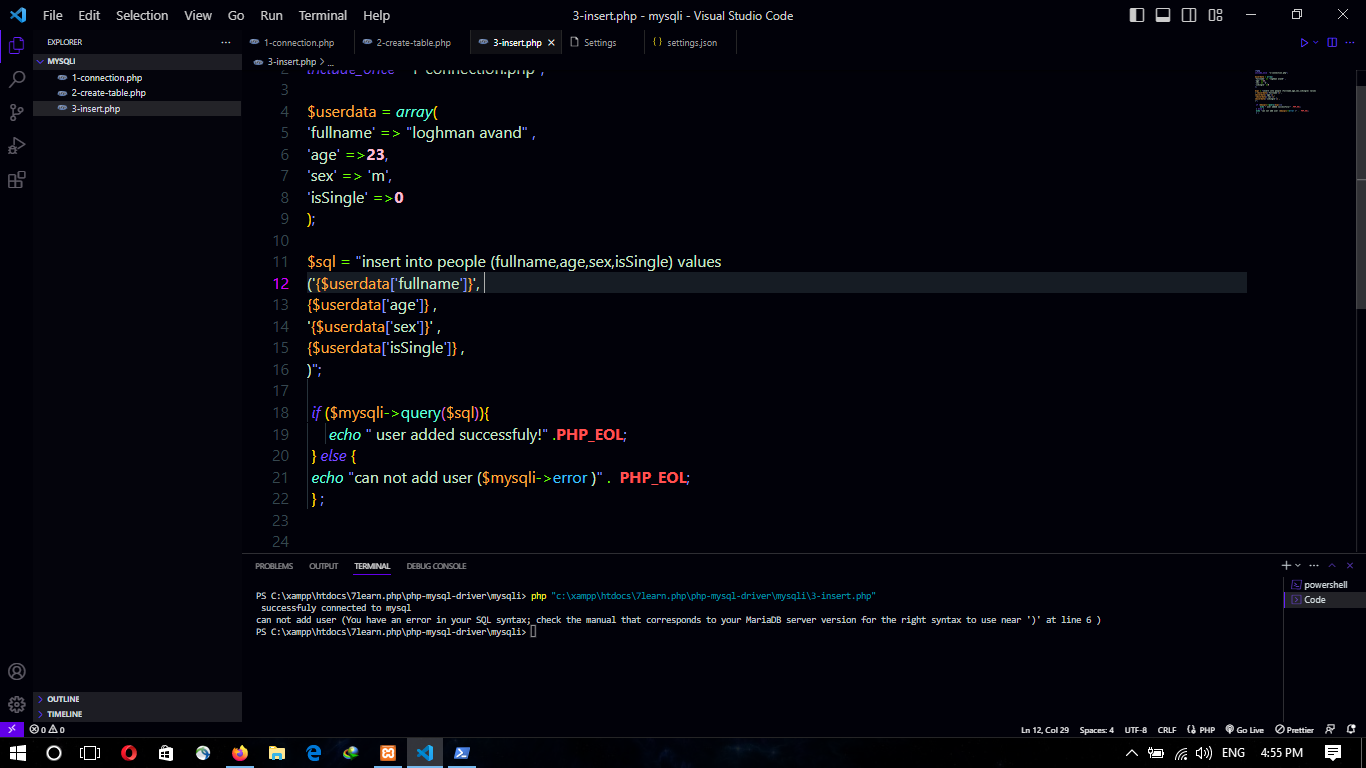
Task: Switch to the Settings editor tab
Action: 600,43
